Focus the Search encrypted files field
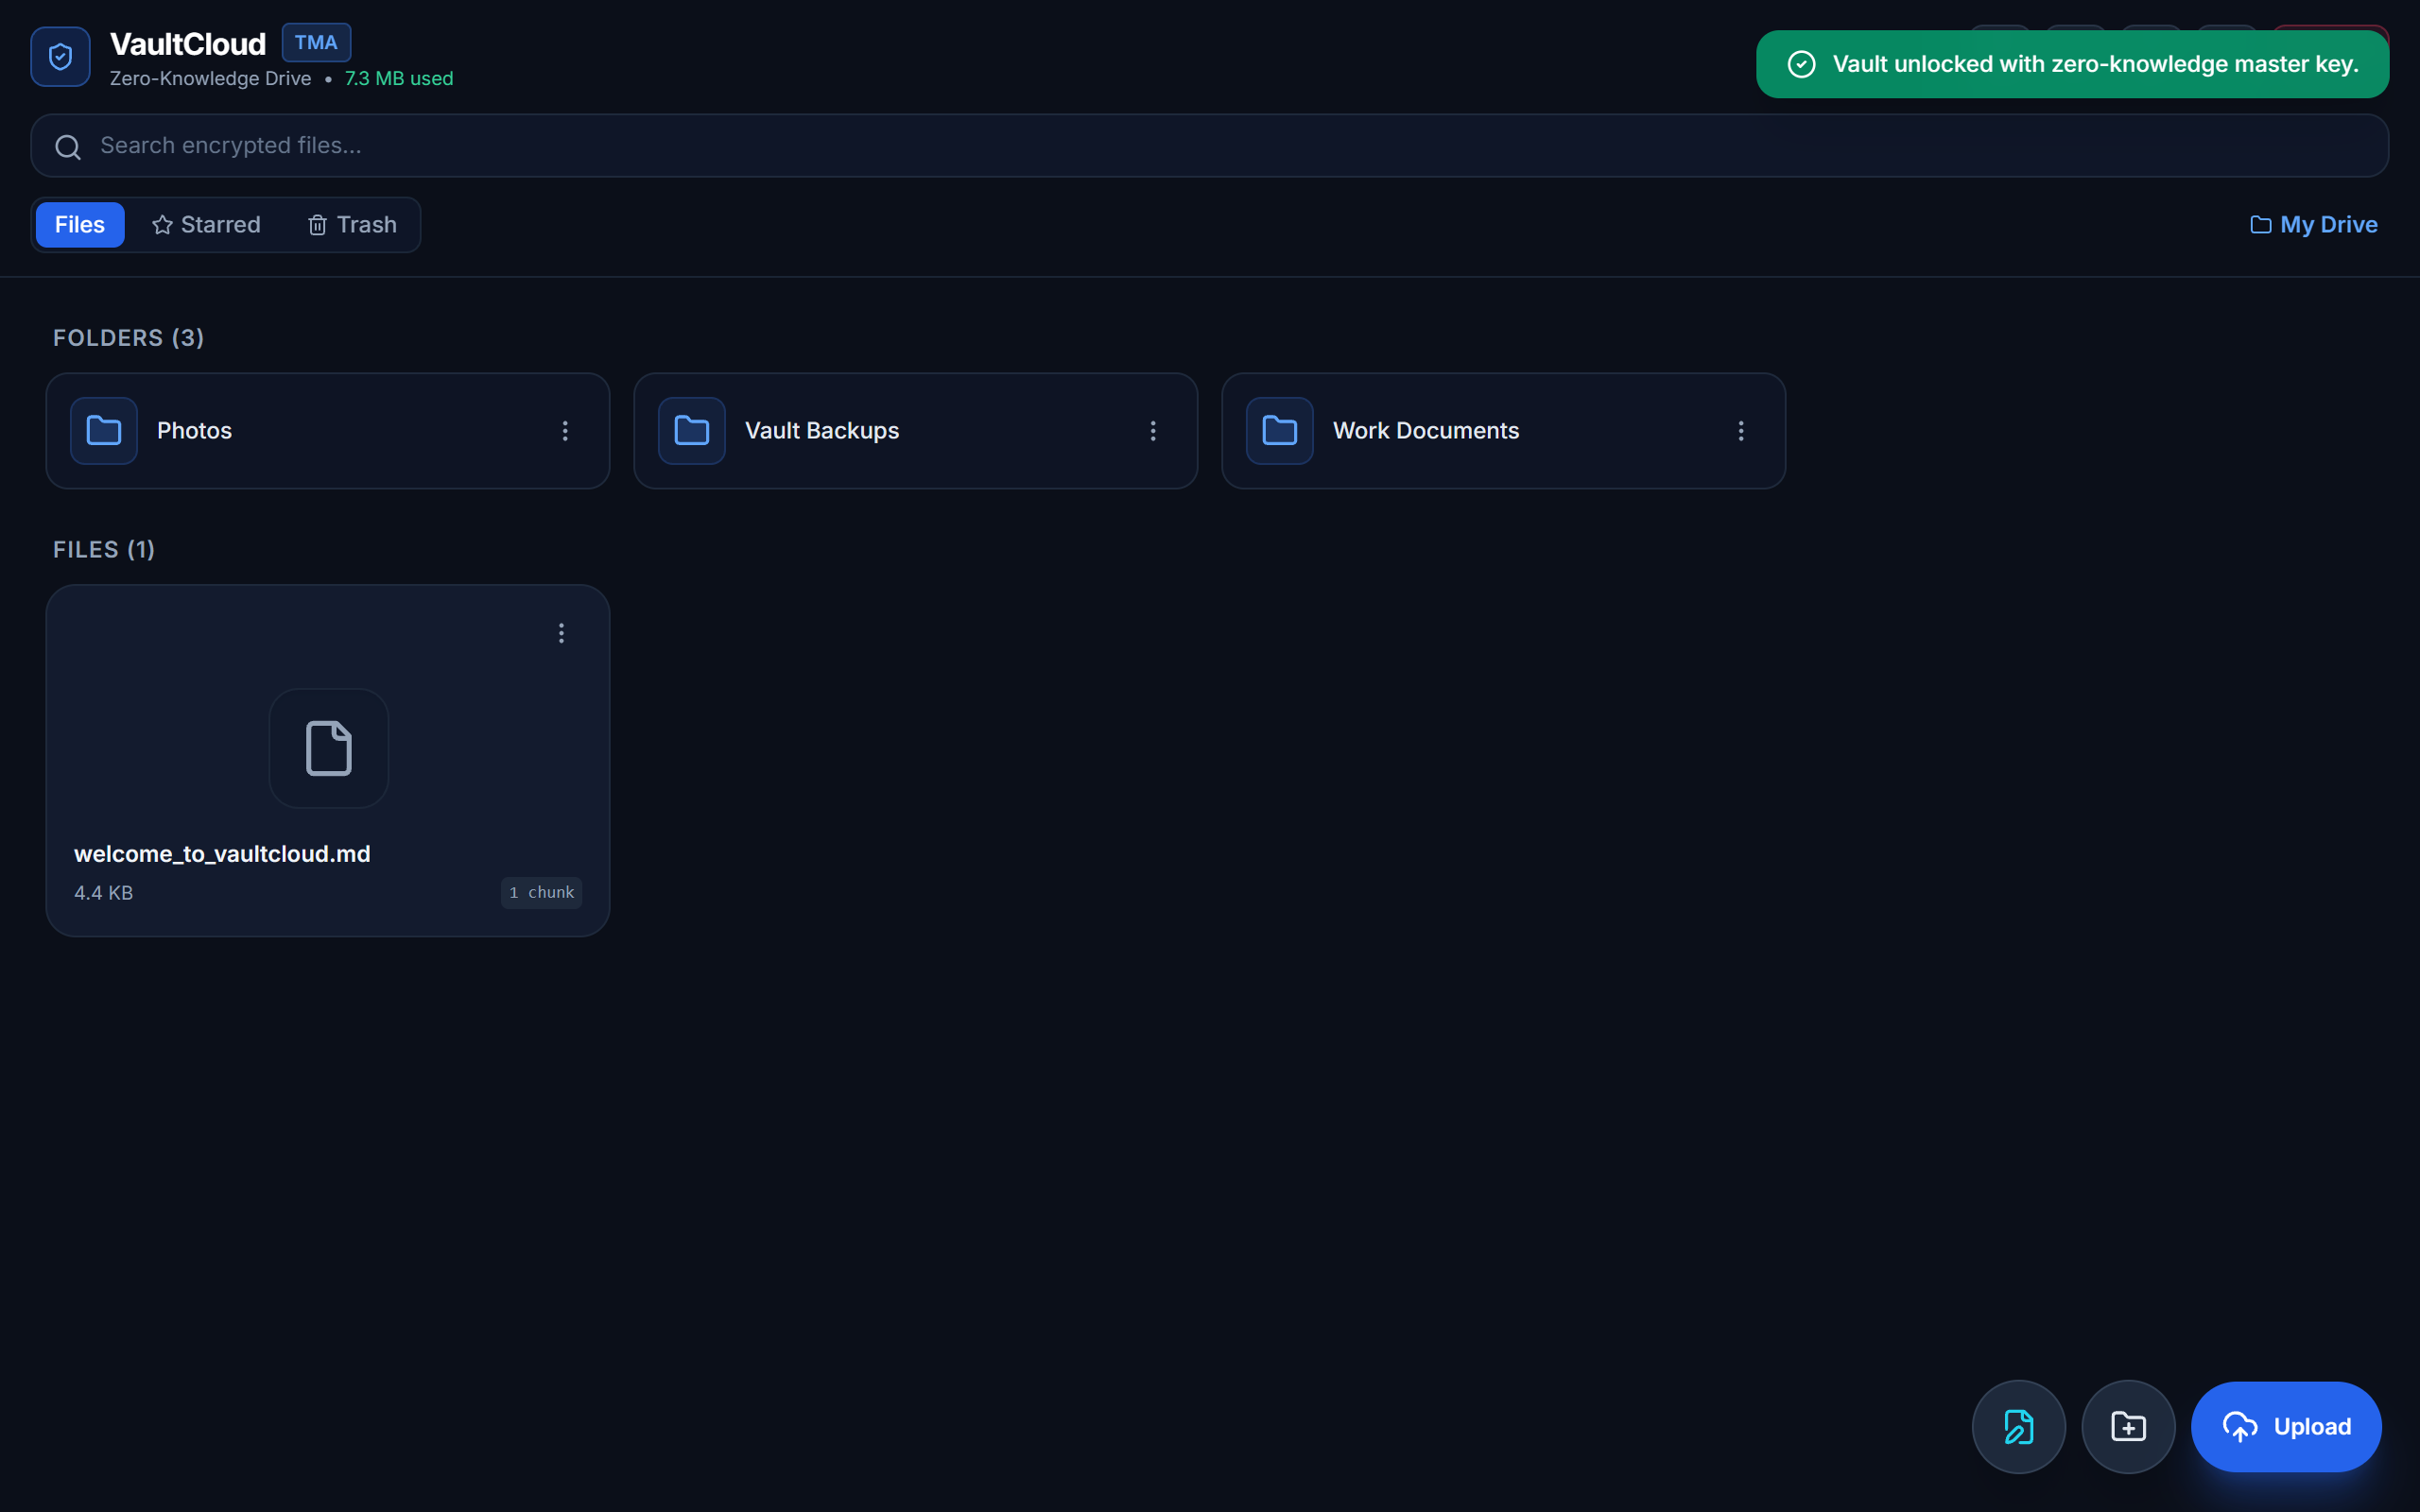Viewport: 2420px width, 1512px height. (x=1210, y=146)
